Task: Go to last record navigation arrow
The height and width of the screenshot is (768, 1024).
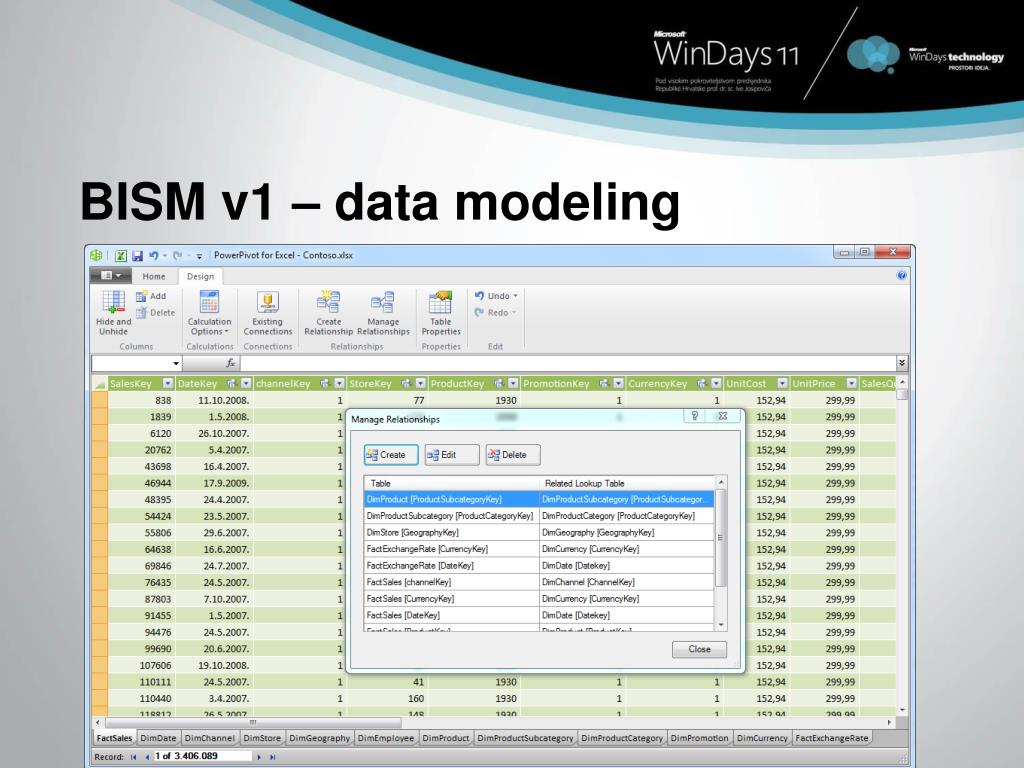Action: [x=272, y=757]
